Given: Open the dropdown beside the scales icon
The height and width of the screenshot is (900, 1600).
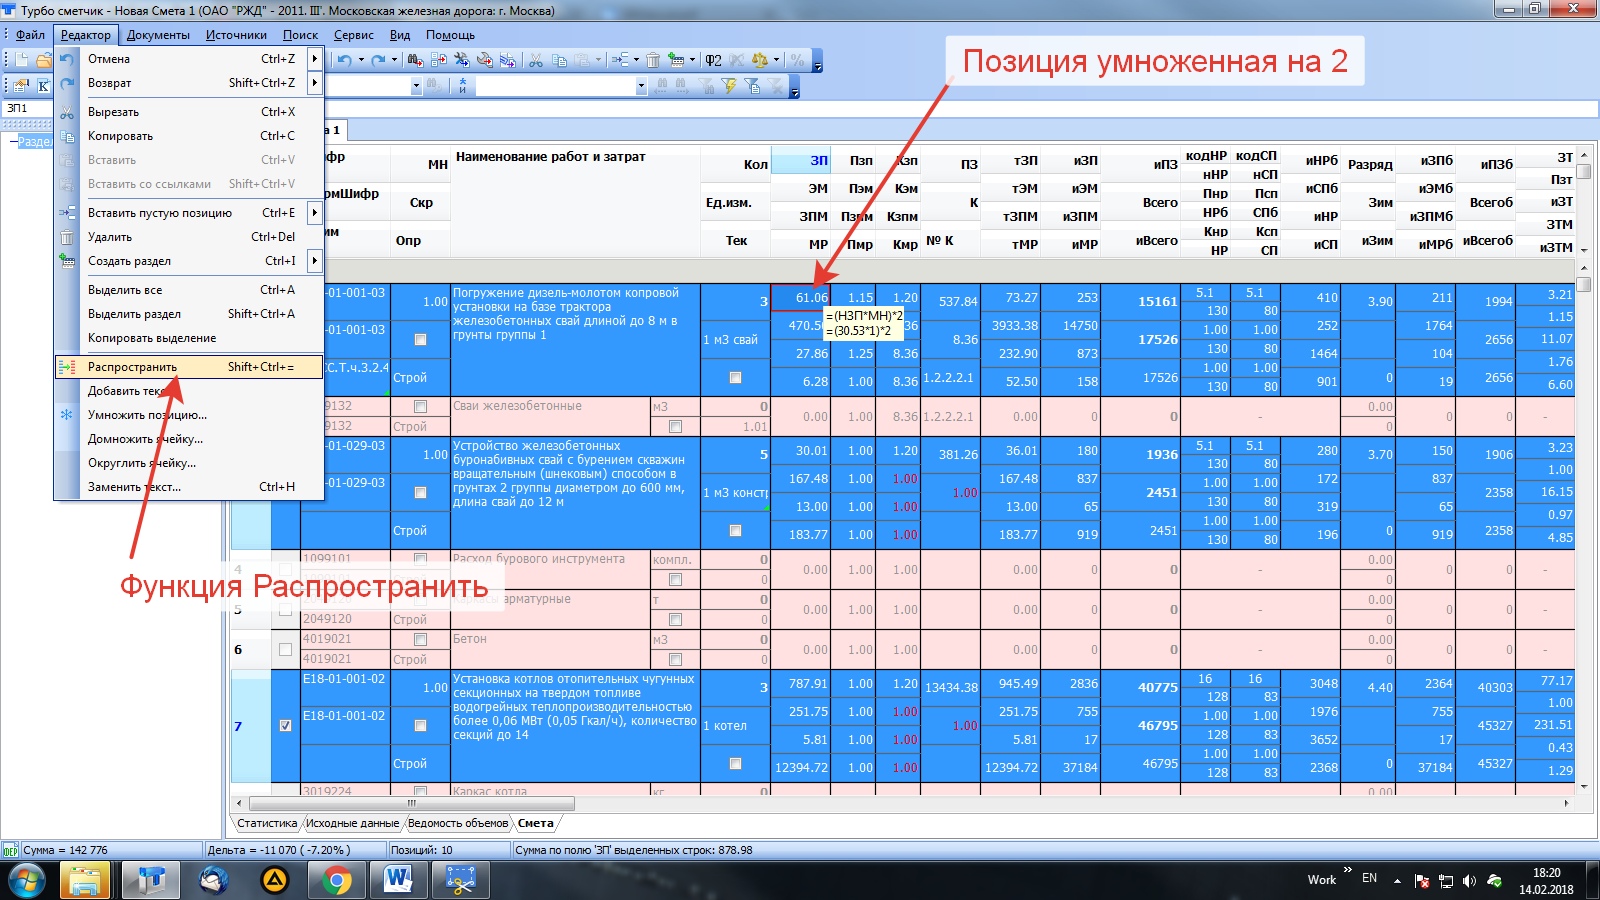Looking at the screenshot, I should 776,60.
